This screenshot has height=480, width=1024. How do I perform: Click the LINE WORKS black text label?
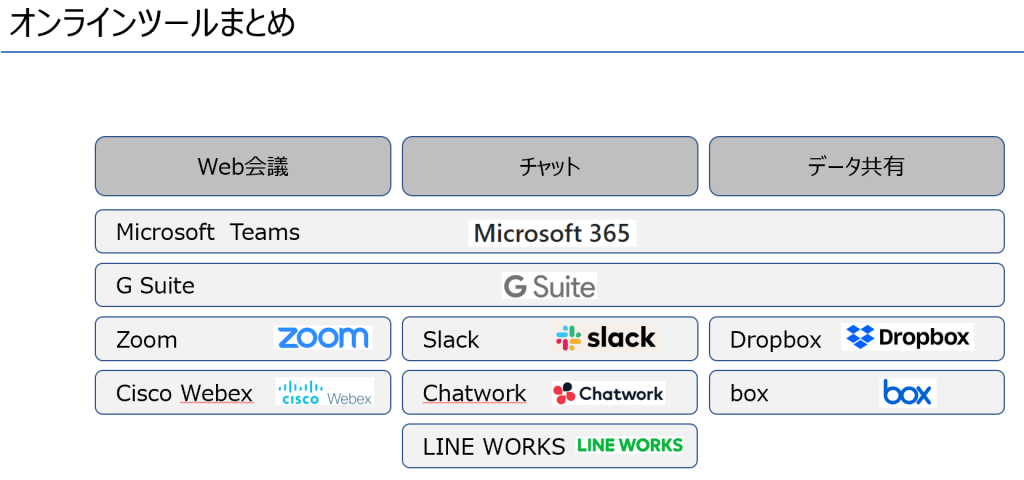[494, 447]
